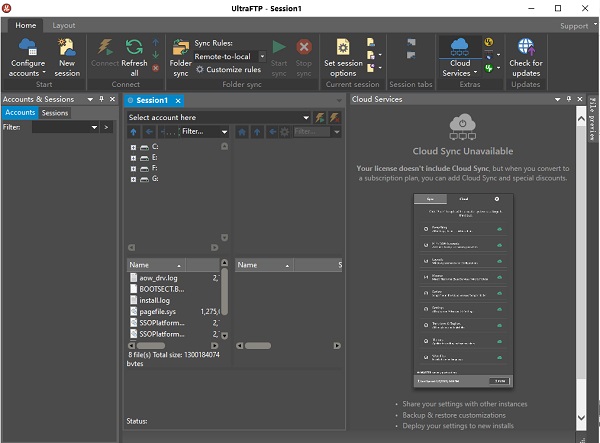This screenshot has width=600, height=443.
Task: Sort remote file list by Name header
Action: pos(264,265)
